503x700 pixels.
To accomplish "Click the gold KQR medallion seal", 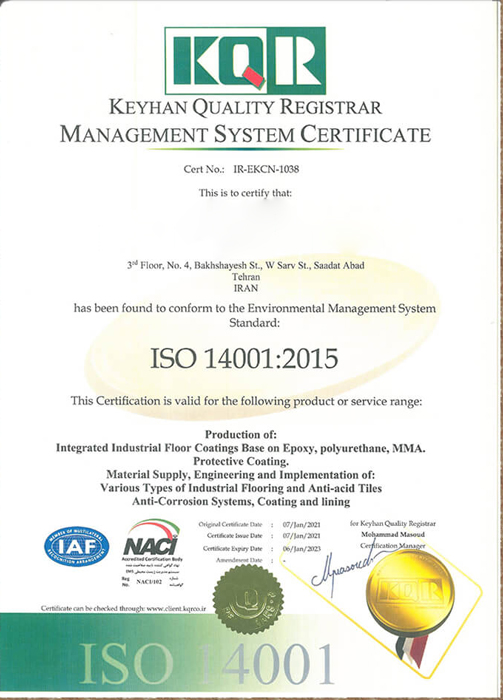I will point(410,593).
